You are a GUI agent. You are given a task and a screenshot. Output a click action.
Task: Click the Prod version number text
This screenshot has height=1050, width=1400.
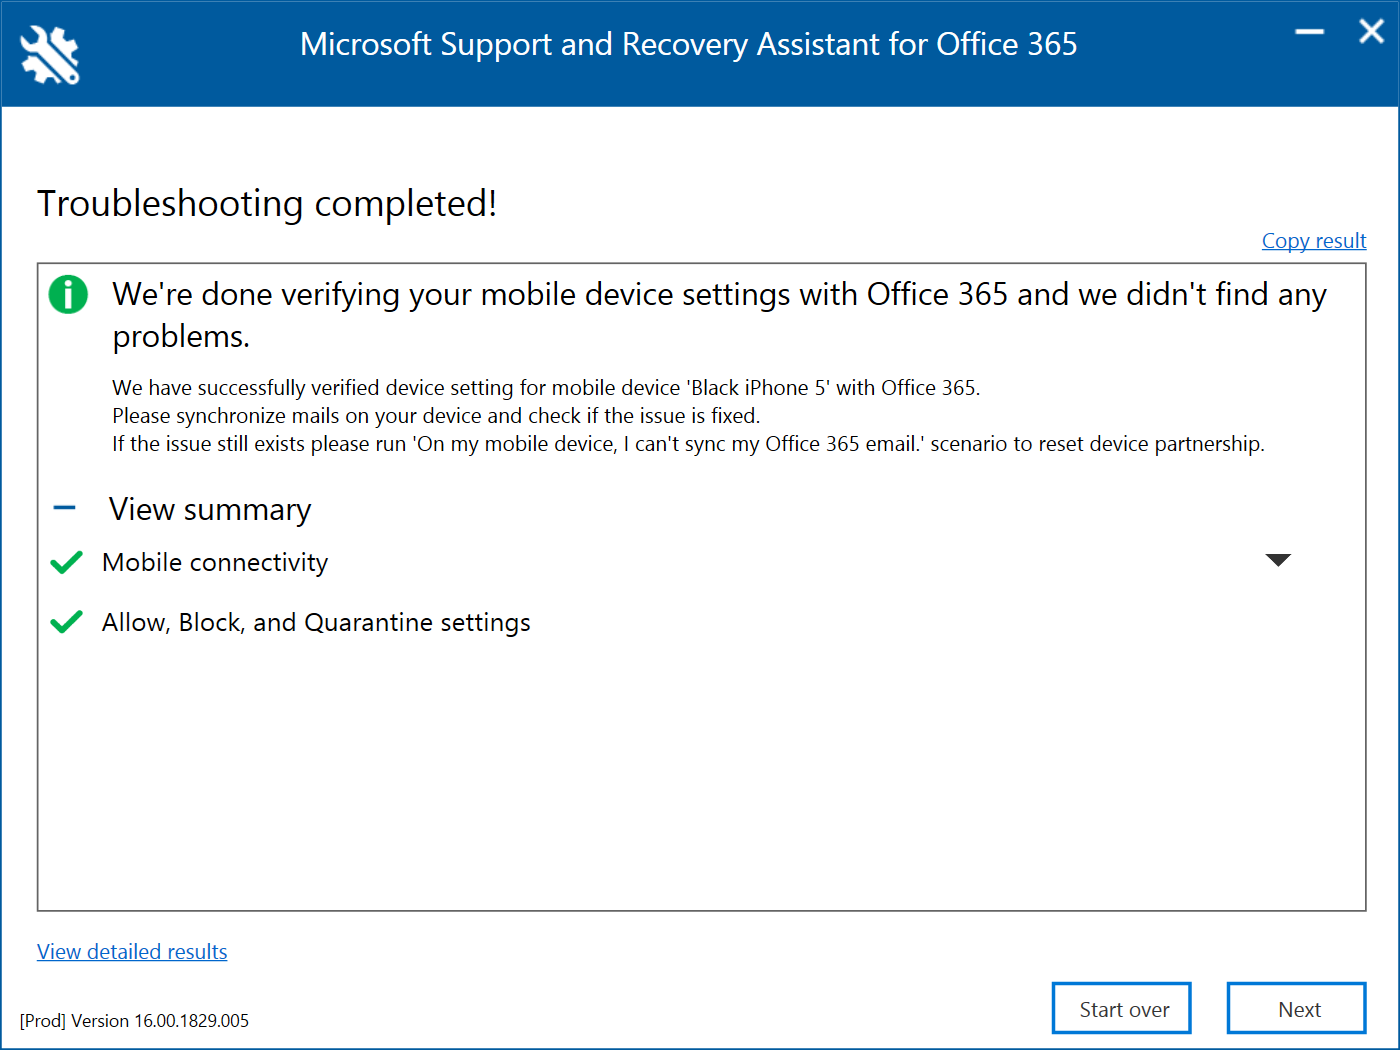pyautogui.click(x=134, y=1021)
